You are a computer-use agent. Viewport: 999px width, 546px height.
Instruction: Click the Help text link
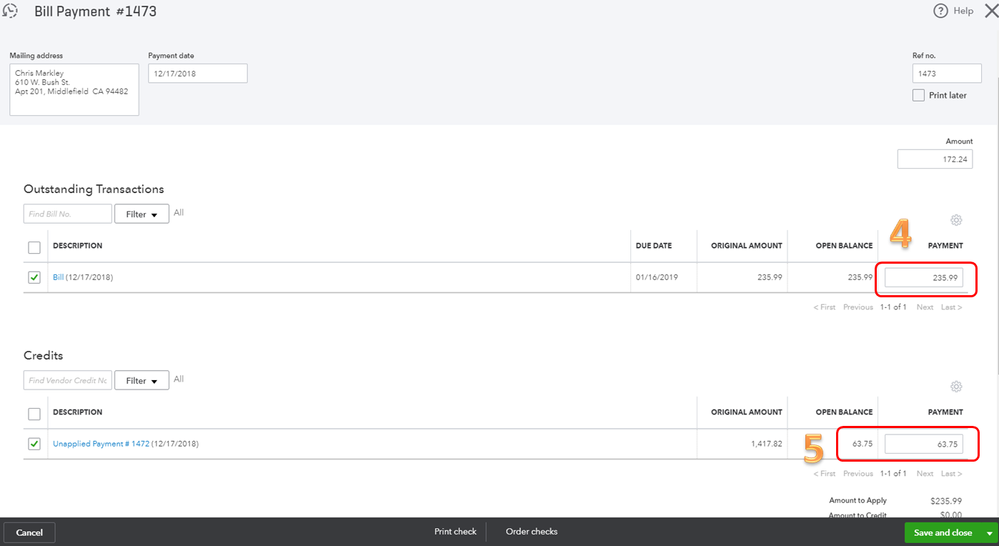(963, 11)
